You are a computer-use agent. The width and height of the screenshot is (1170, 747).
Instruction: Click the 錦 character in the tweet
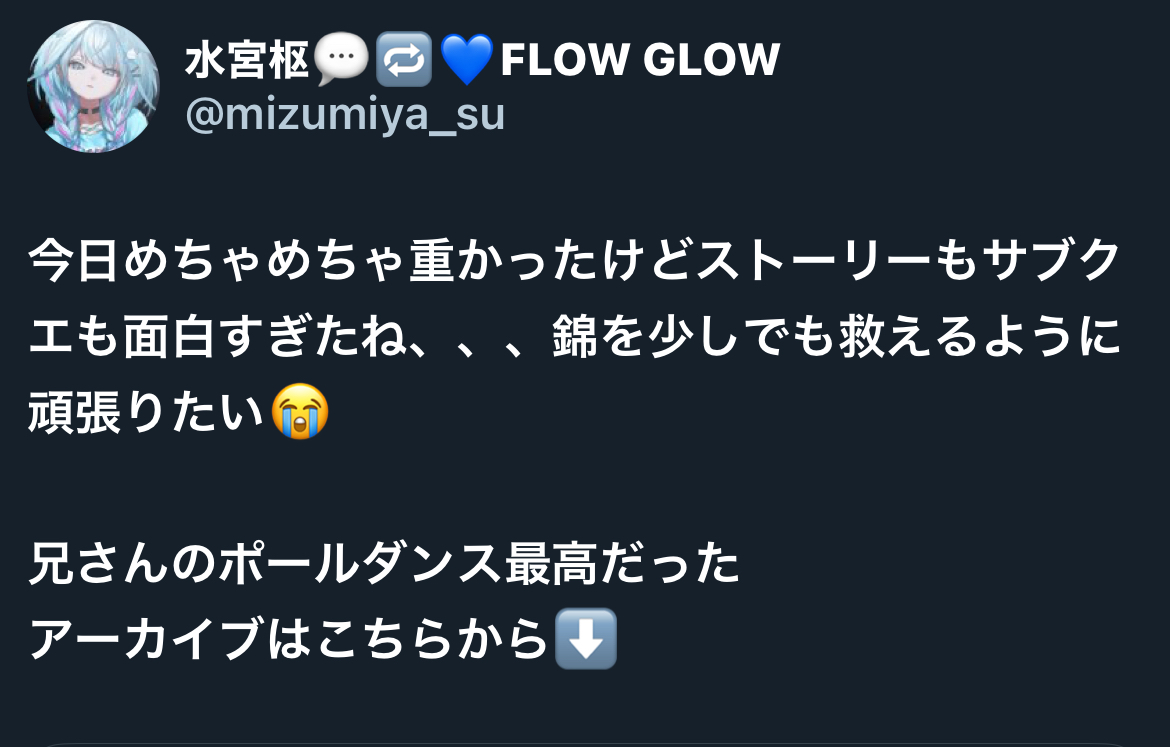tap(575, 337)
